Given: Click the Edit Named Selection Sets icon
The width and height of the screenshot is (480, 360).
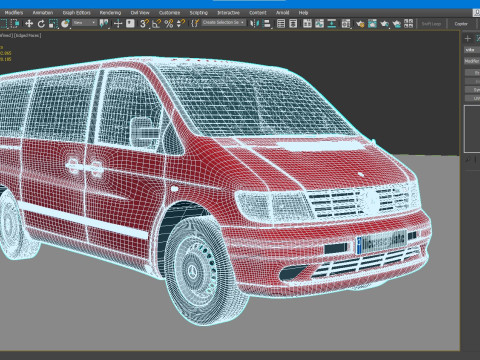Looking at the screenshot, I should [195, 24].
